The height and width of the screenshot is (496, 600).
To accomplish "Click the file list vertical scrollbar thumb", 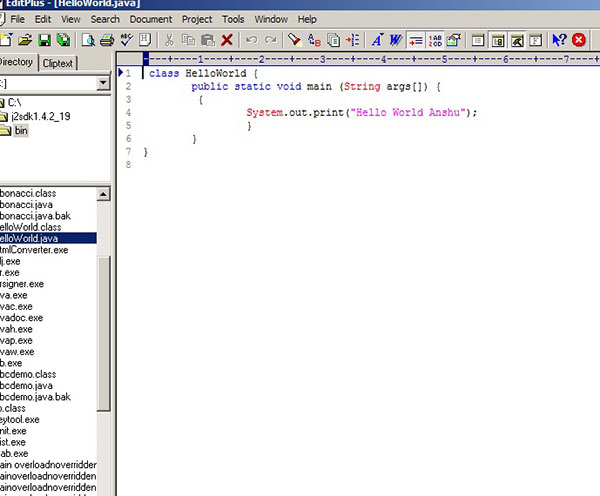I will [x=103, y=333].
